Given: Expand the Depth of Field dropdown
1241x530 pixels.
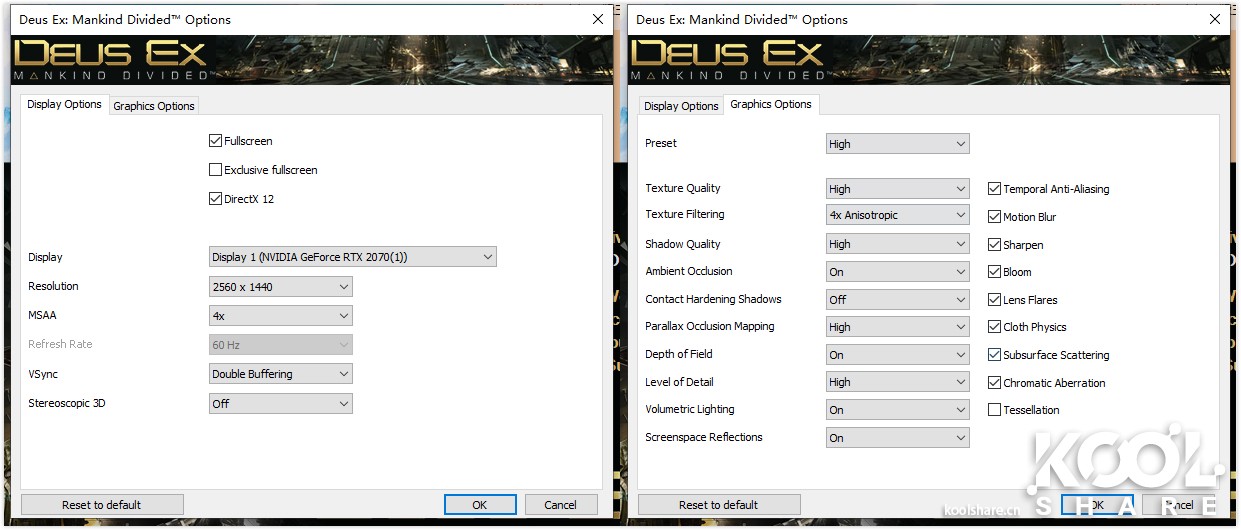Looking at the screenshot, I should (x=898, y=354).
